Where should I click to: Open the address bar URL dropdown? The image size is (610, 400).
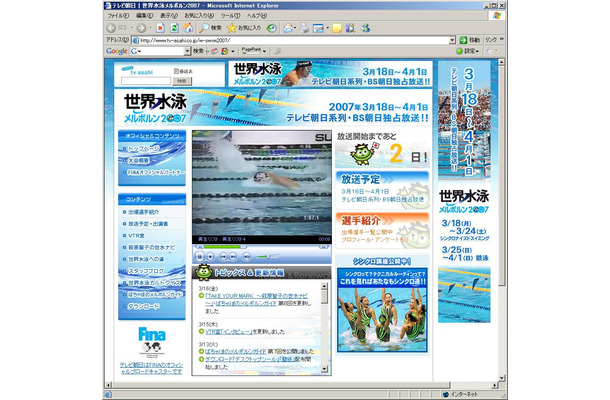pos(452,40)
